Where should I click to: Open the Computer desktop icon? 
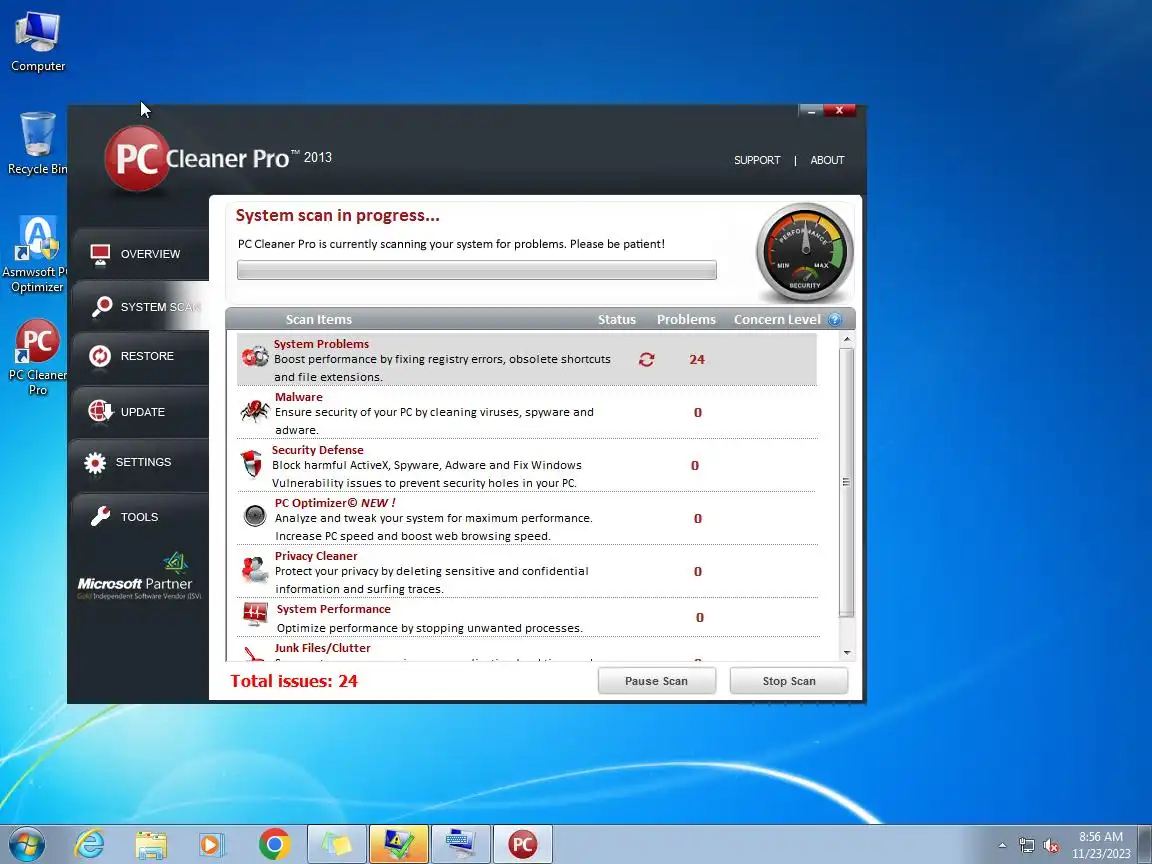[37, 42]
